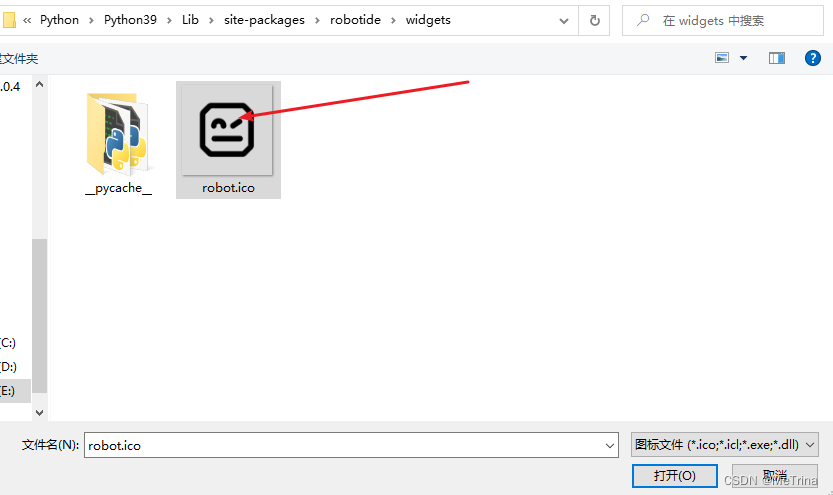
Task: Click the robot.ico file name label
Action: pyautogui.click(x=228, y=188)
